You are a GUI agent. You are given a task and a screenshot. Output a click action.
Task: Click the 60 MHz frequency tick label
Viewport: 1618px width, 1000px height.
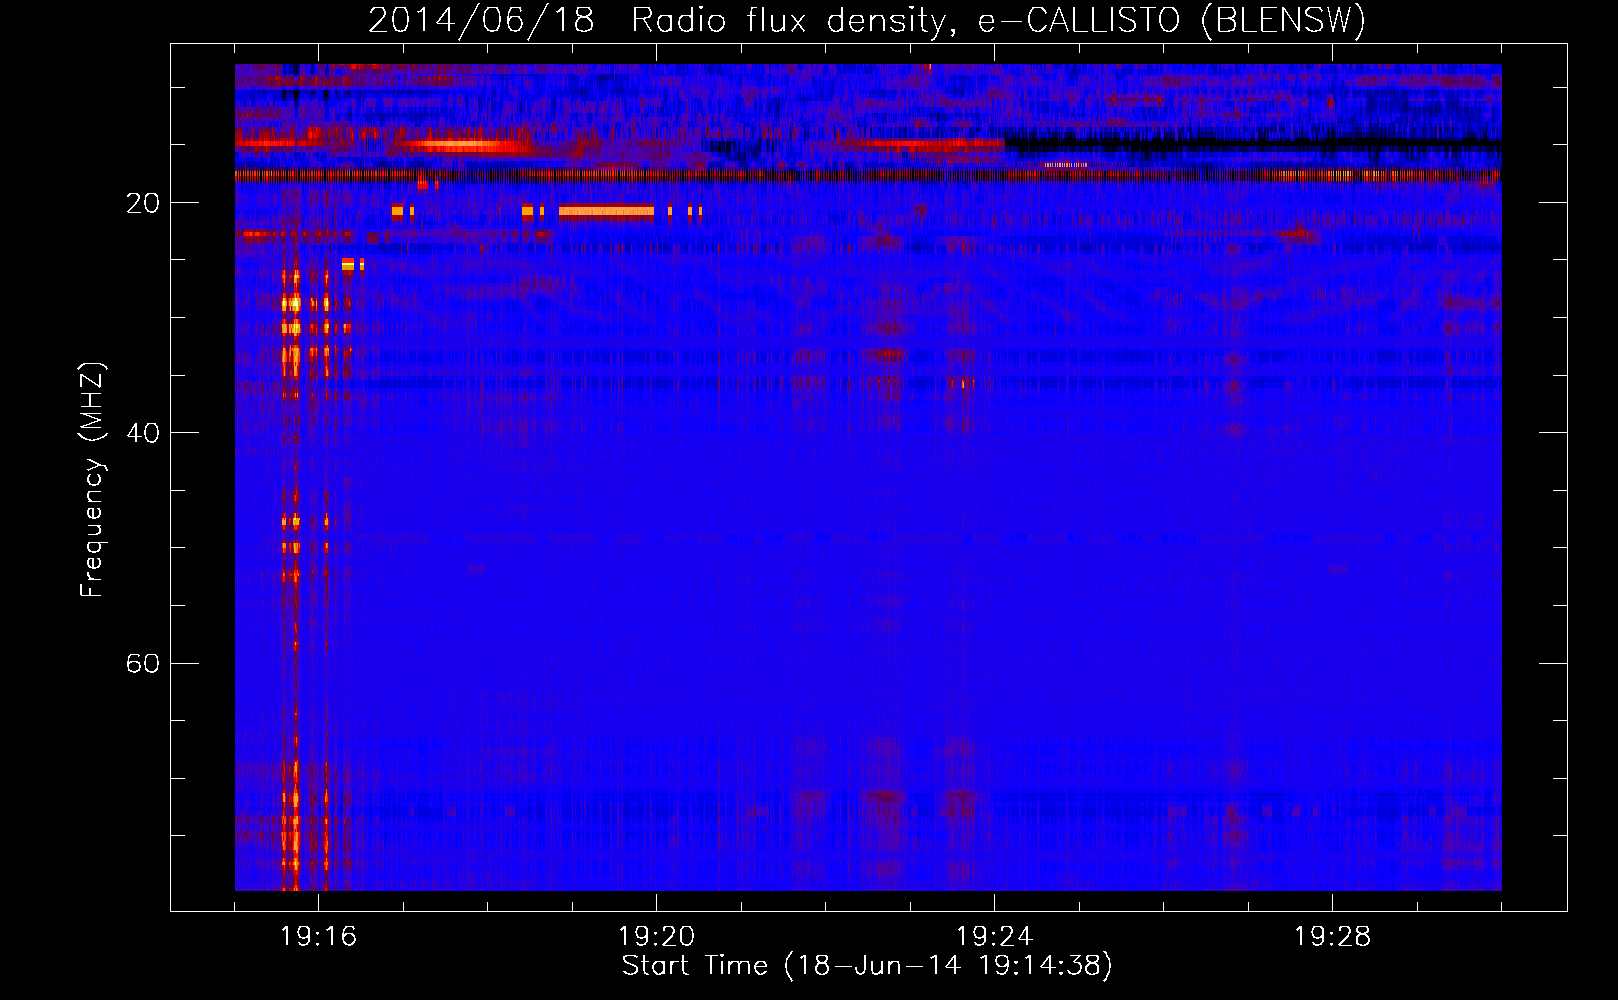tap(143, 663)
